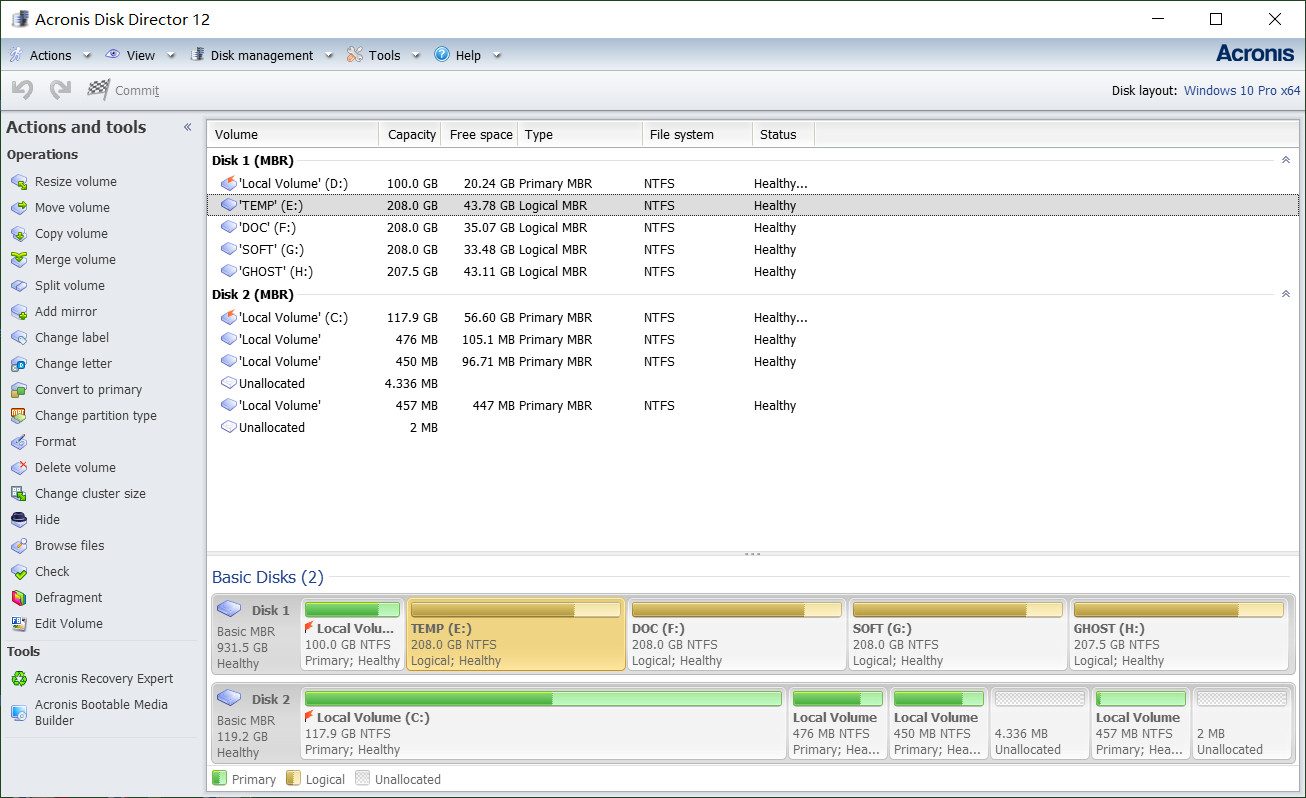Click the Format operation icon
The image size is (1306, 798).
(x=18, y=442)
